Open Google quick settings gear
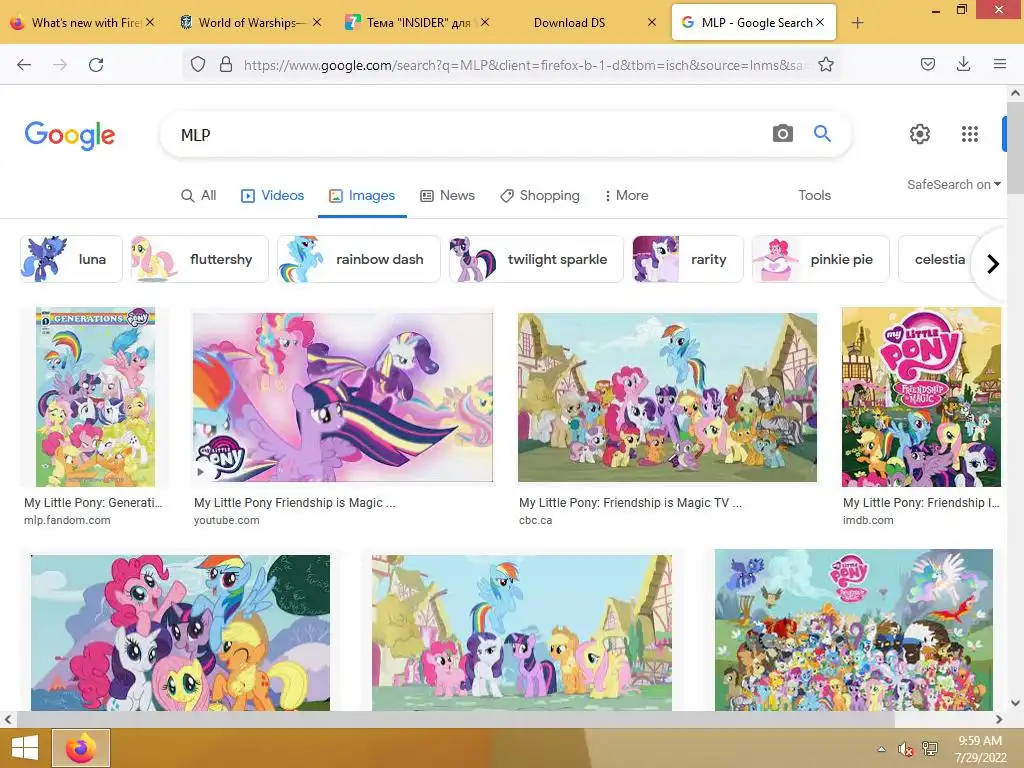1024x768 pixels. [920, 134]
